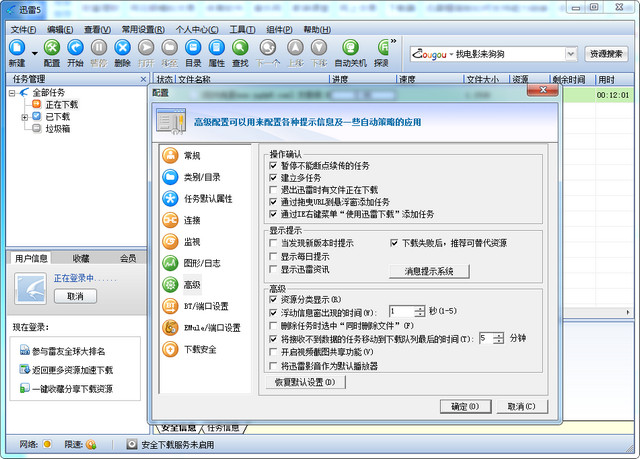The width and height of the screenshot is (640, 459).
Task: Click the 取消(C) button in config dialog
Action: [521, 406]
